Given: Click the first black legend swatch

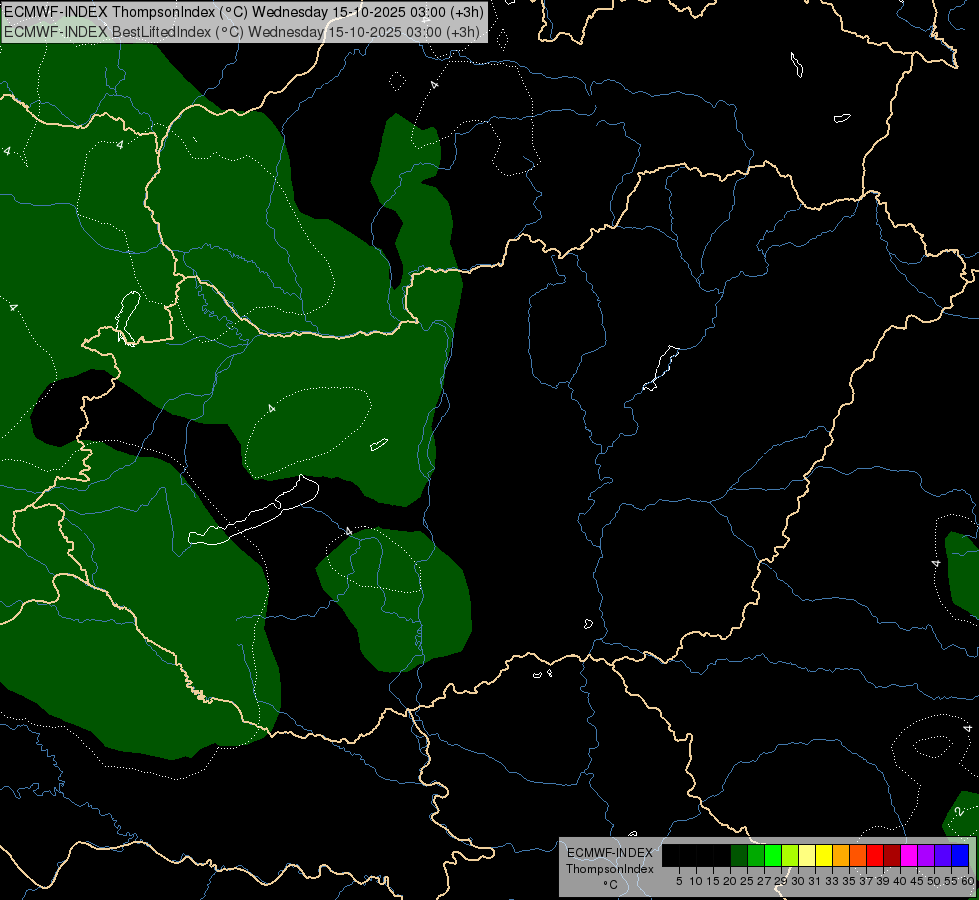Looking at the screenshot, I should (670, 855).
